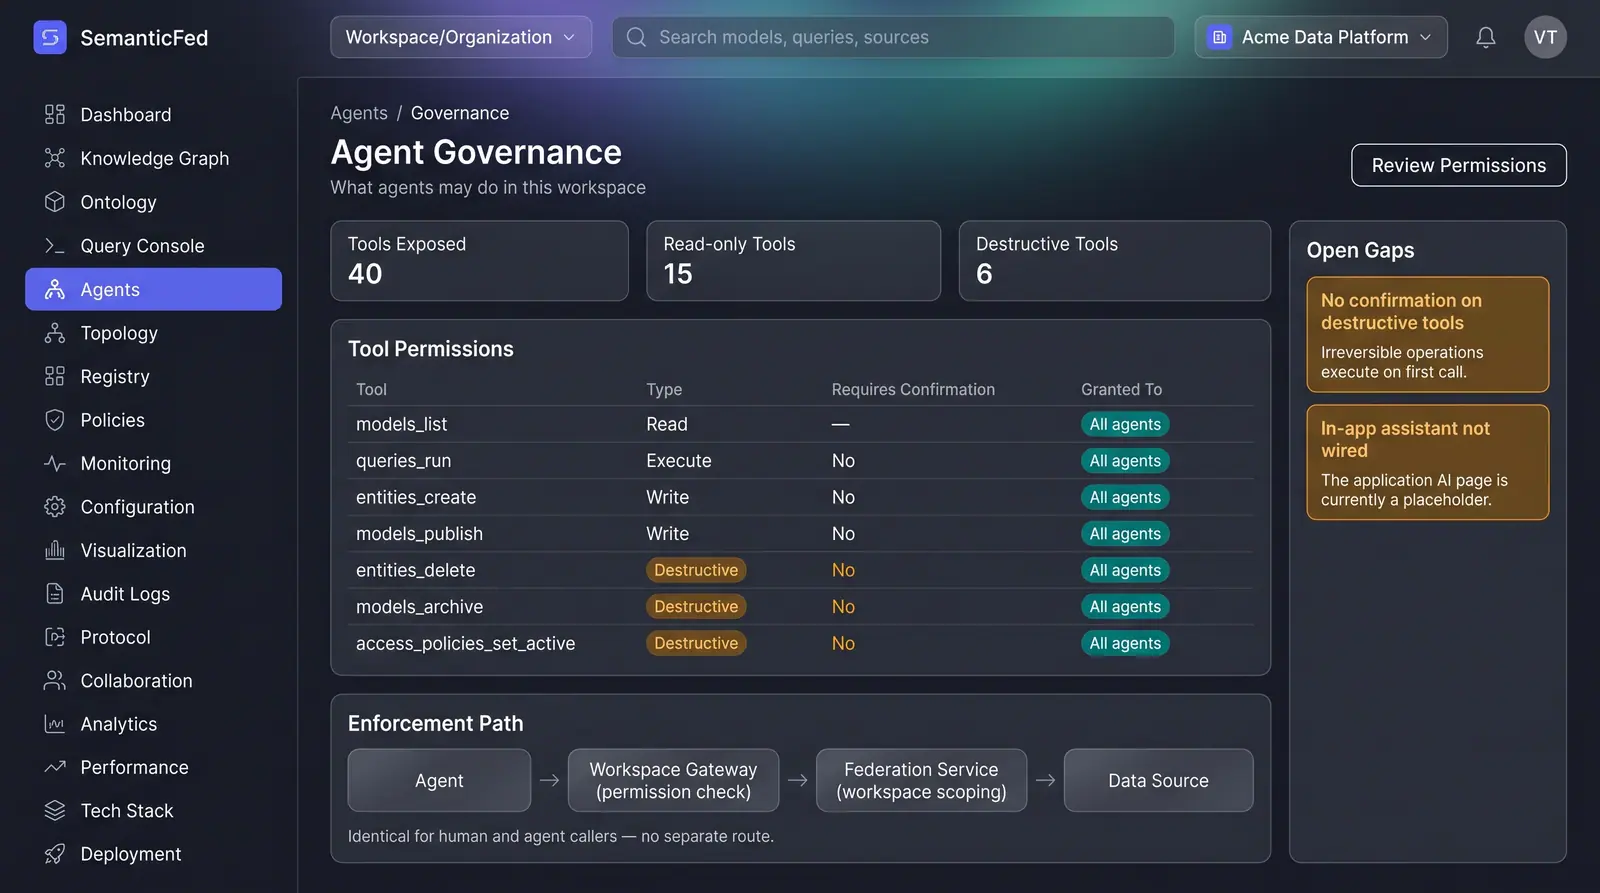Screen dimensions: 1600x893
Task: Navigate to Query Console
Action: [153, 245]
